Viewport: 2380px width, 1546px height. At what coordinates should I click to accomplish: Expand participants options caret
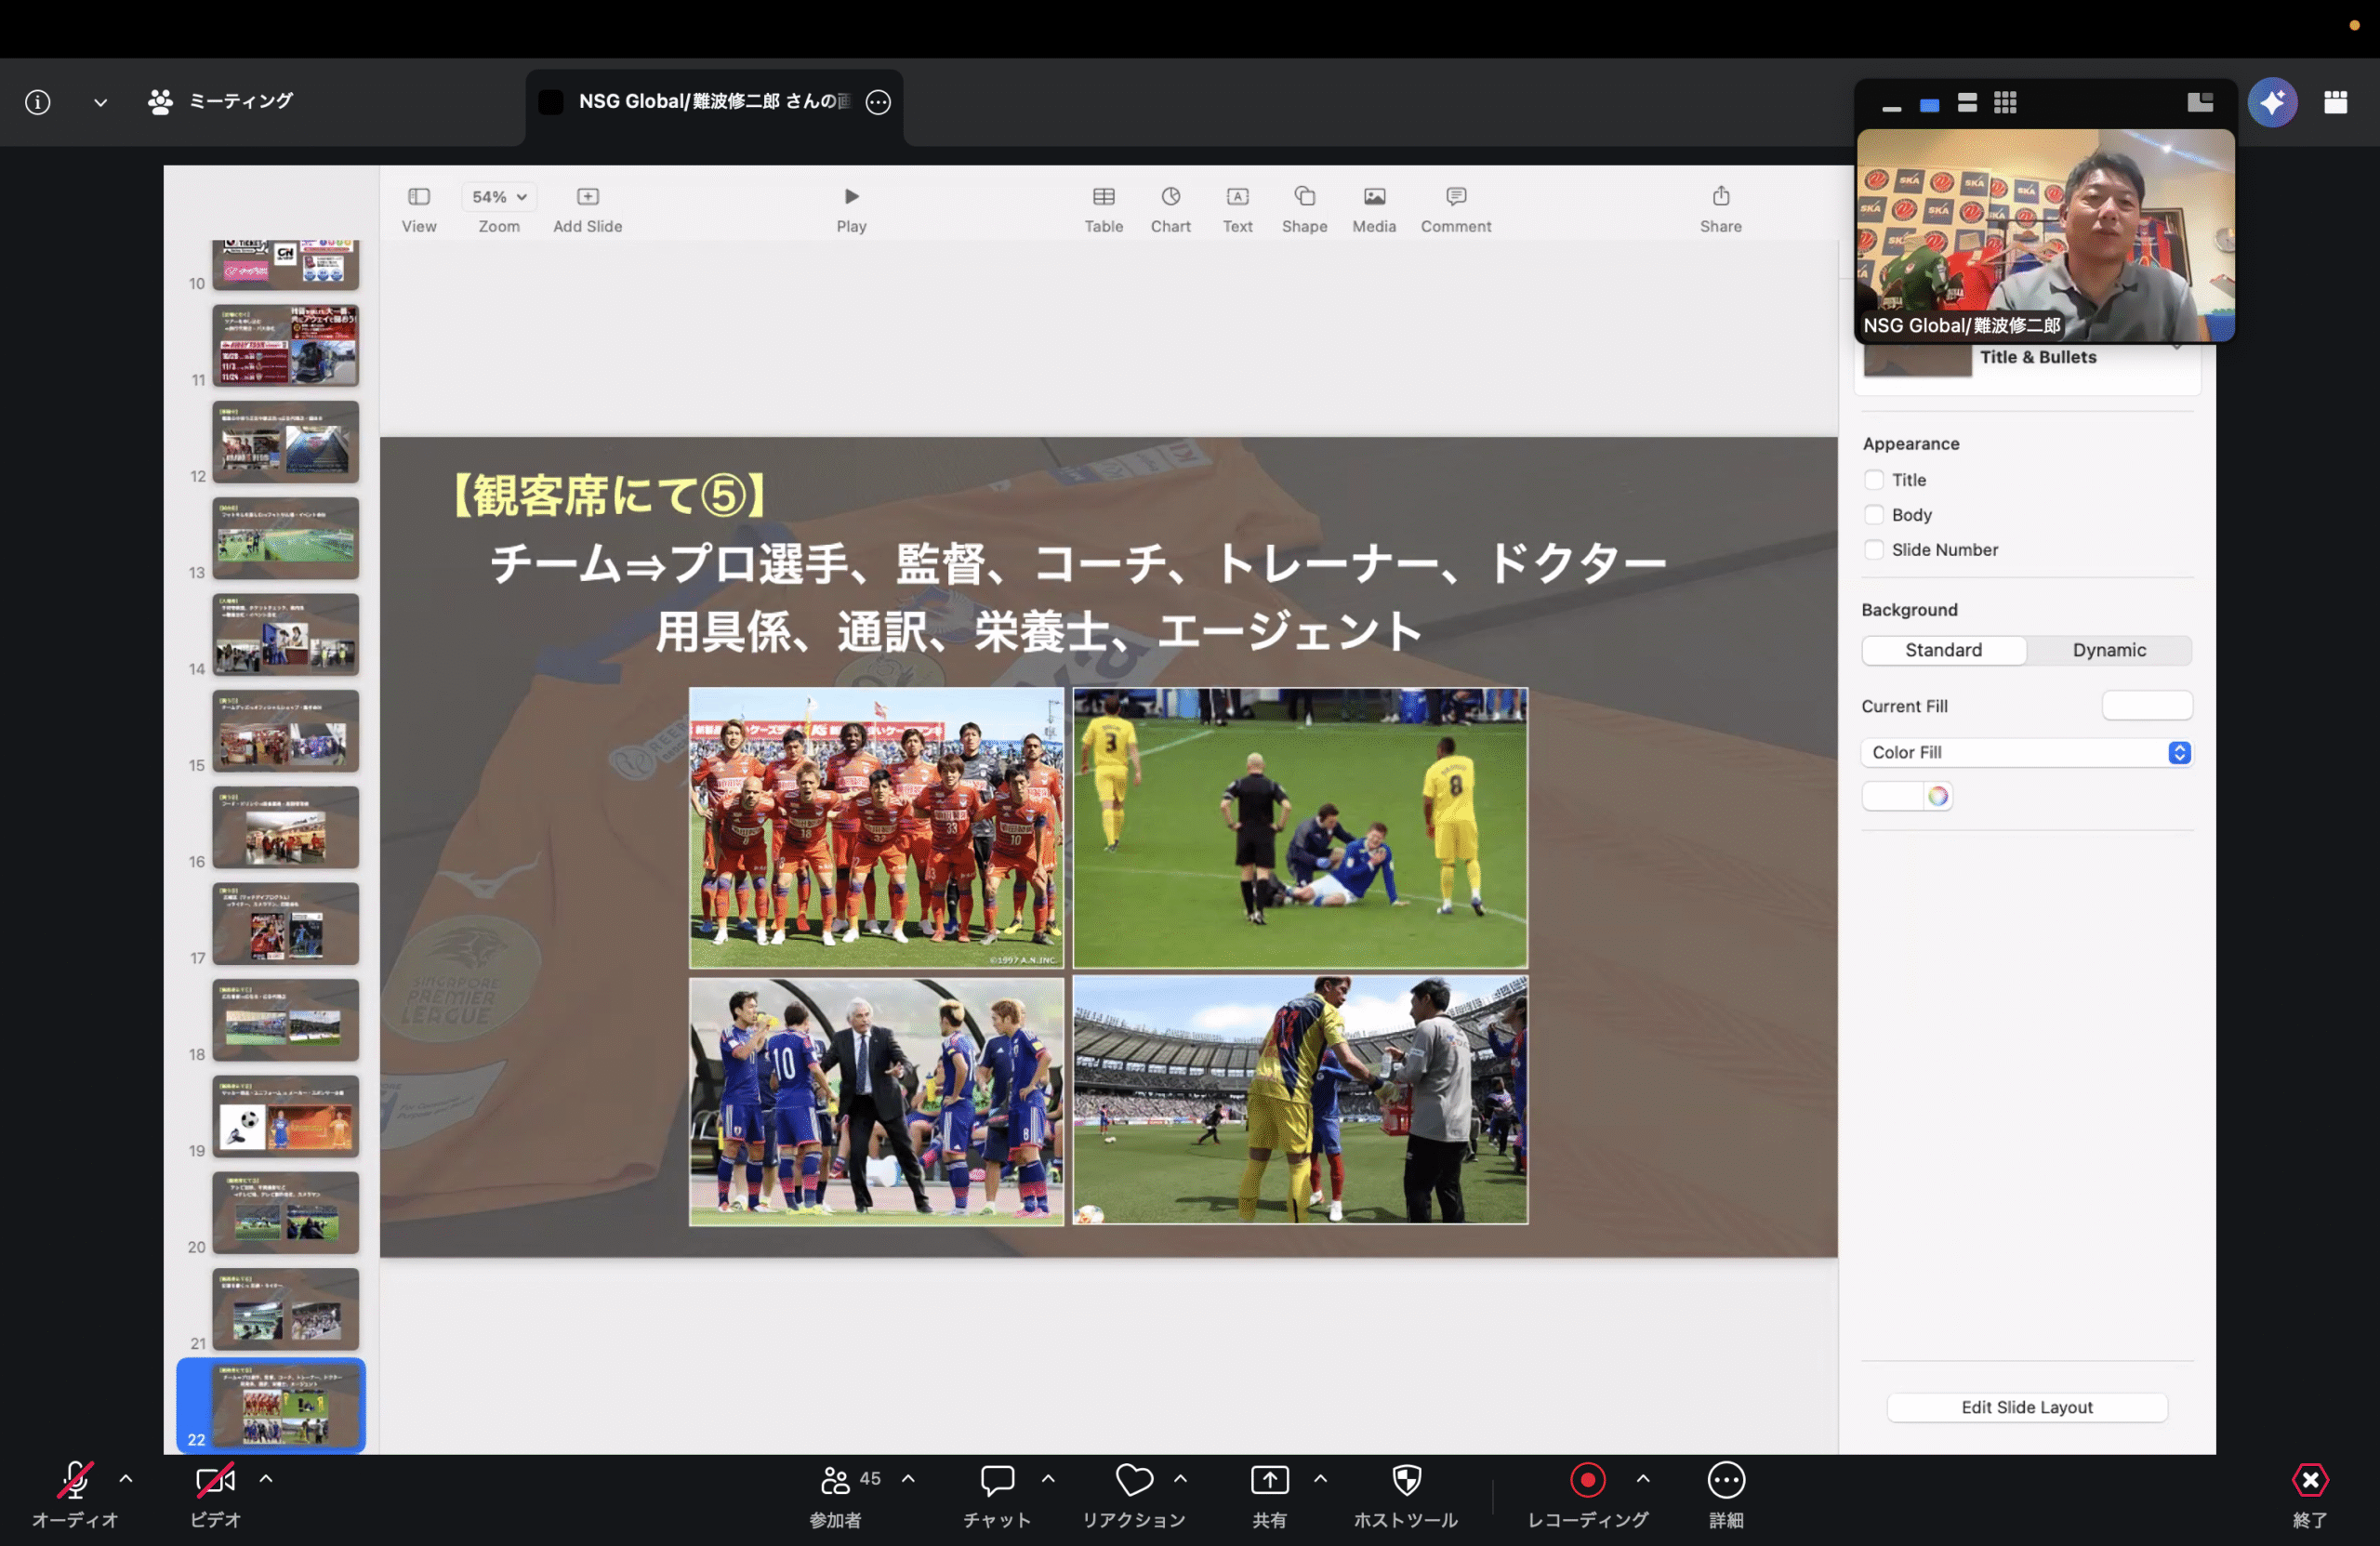908,1478
